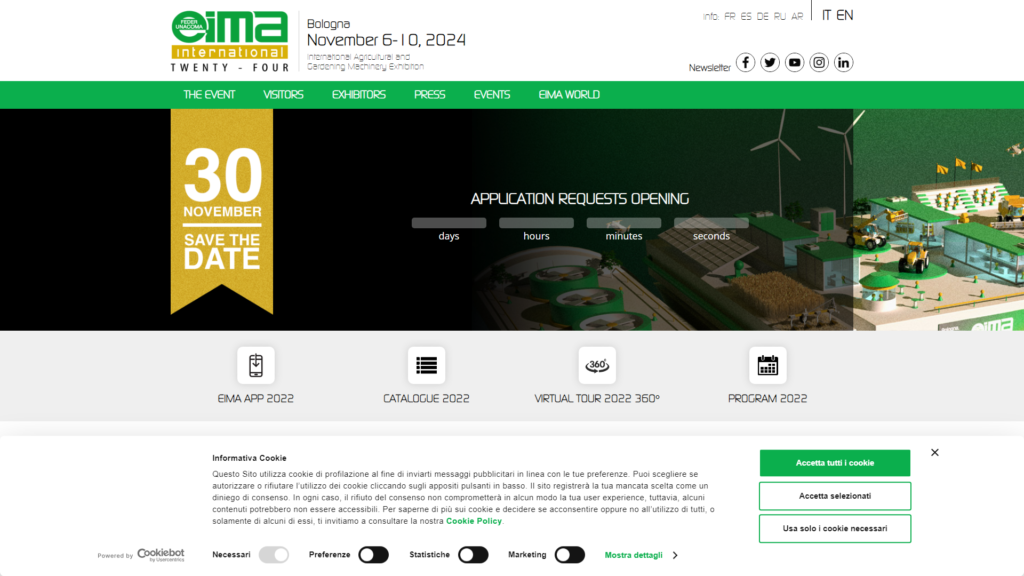Viewport: 1024px width, 576px height.
Task: Click the countdown seconds box
Action: click(x=711, y=223)
